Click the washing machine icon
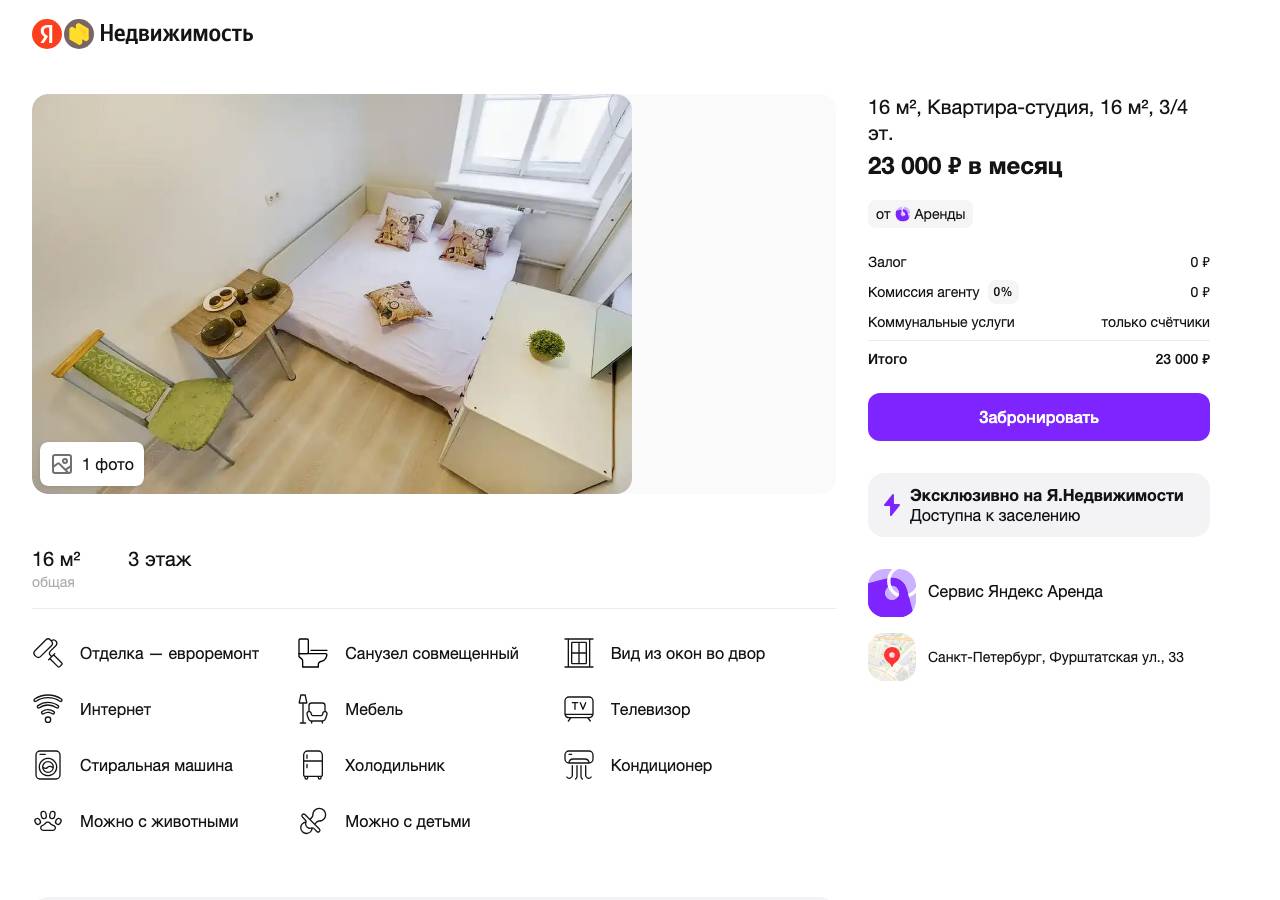 pos(48,765)
